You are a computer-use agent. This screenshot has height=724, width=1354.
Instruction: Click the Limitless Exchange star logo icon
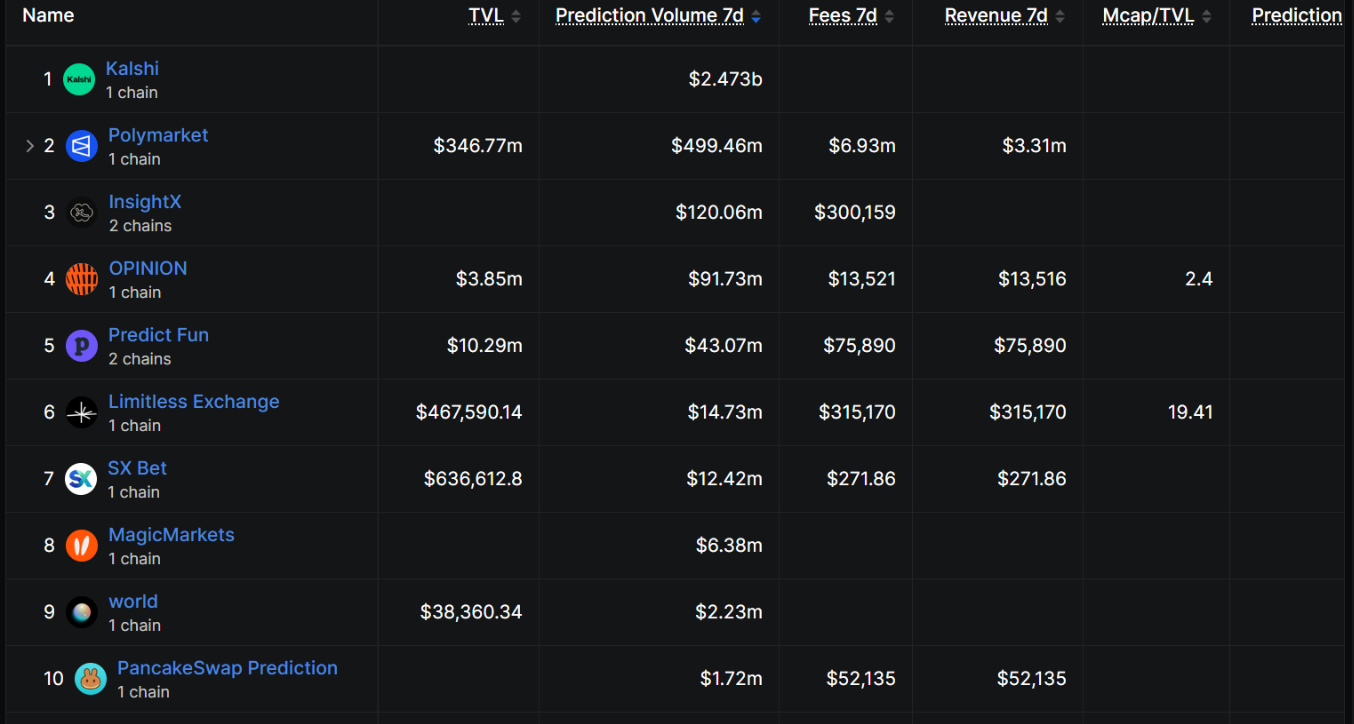click(x=82, y=412)
